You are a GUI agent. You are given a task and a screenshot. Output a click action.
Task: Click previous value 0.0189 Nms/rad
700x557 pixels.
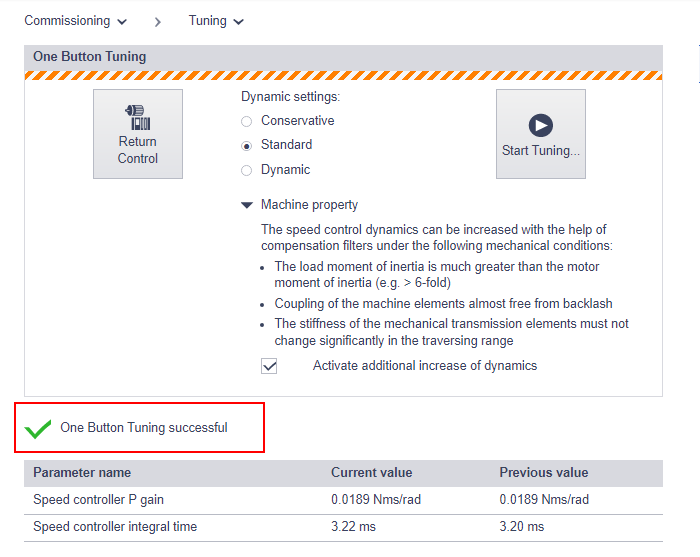(x=544, y=499)
